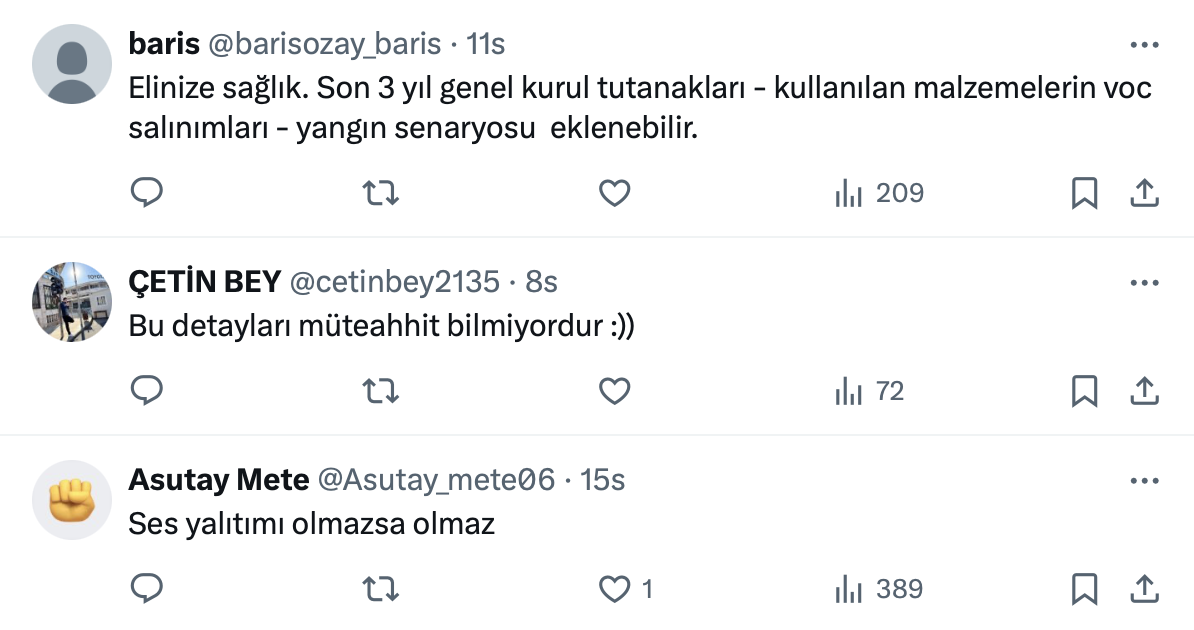1194x630 pixels.
Task: Open ÇETİN BEY display name link
Action: 204,283
